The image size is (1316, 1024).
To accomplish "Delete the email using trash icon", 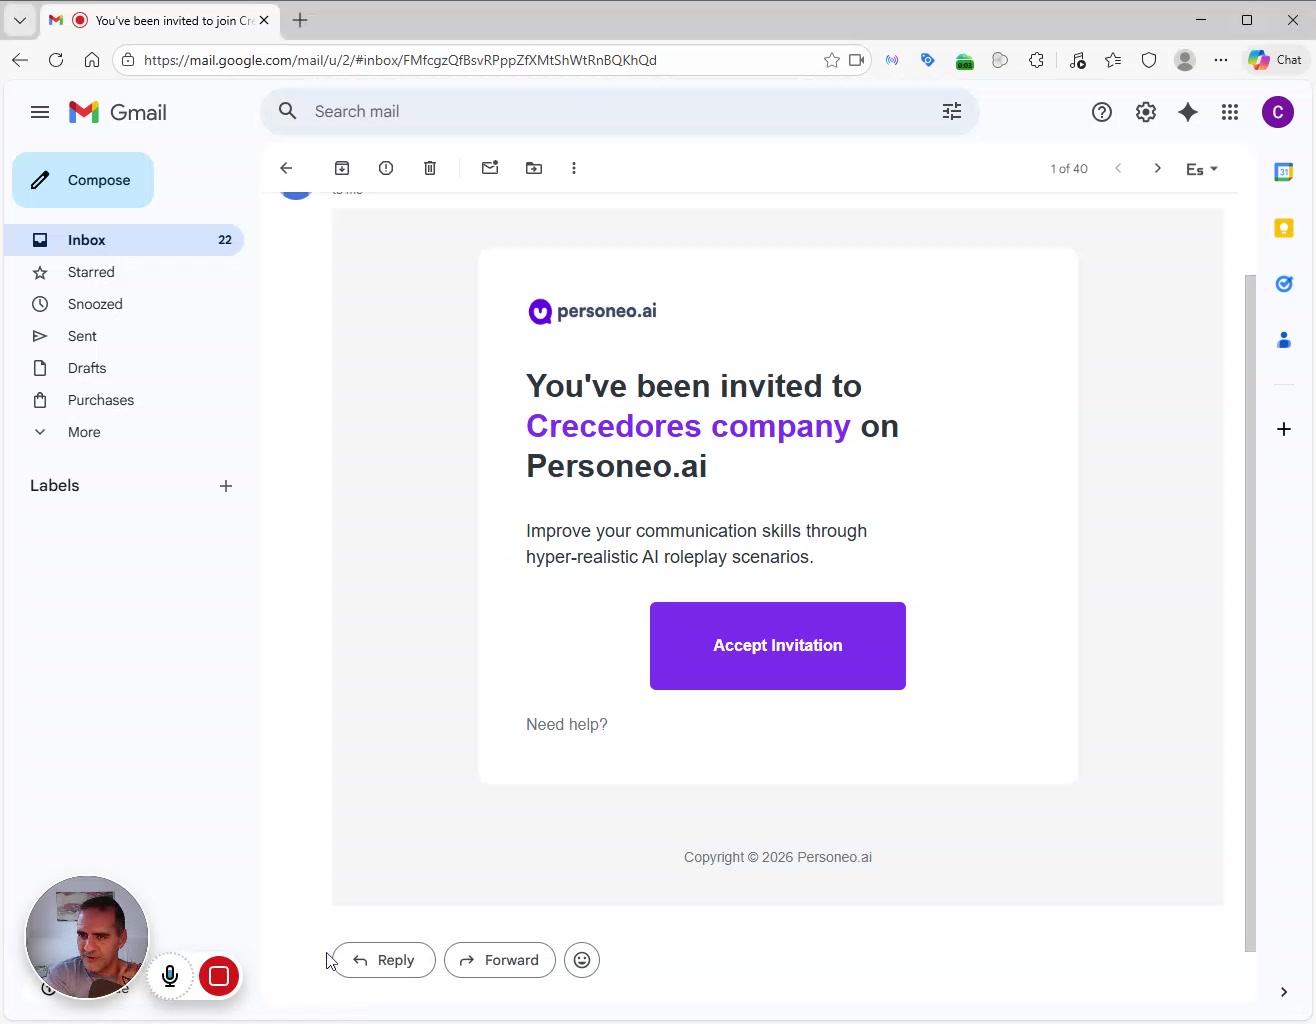I will point(430,168).
